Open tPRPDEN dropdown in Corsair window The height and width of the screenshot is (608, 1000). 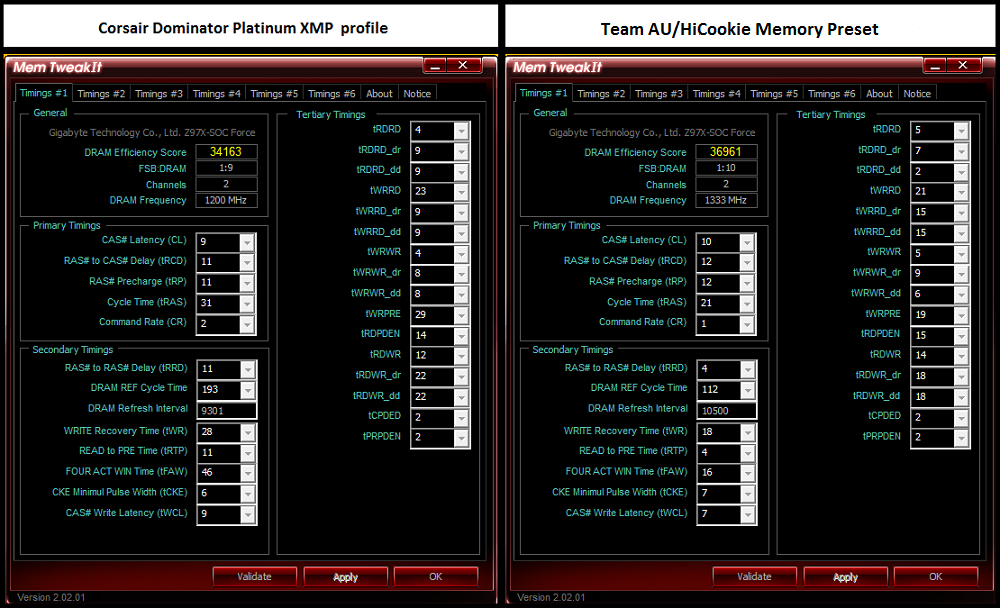[461, 438]
